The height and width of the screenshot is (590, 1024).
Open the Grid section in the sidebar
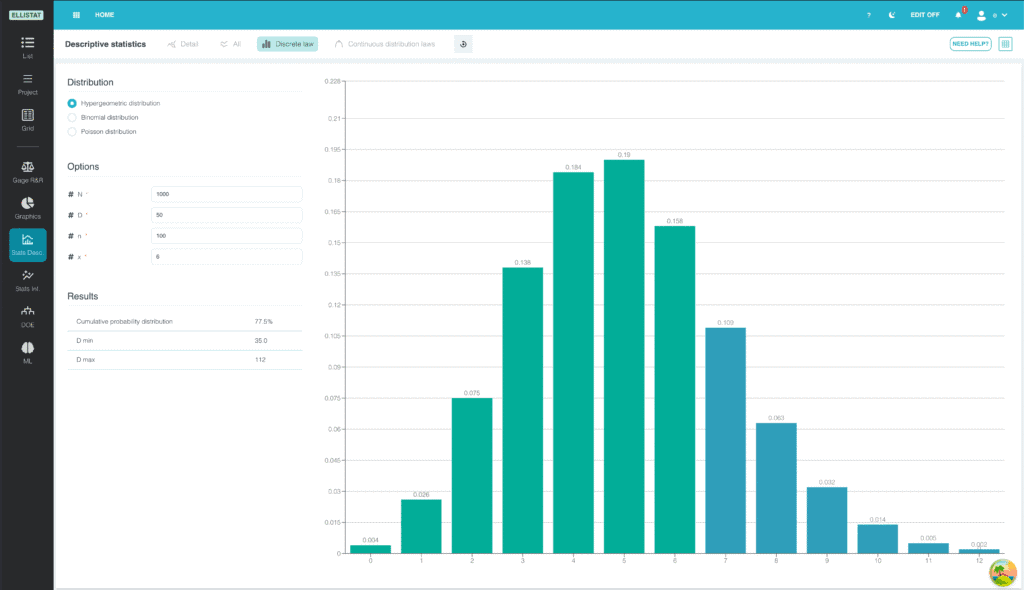pyautogui.click(x=27, y=120)
